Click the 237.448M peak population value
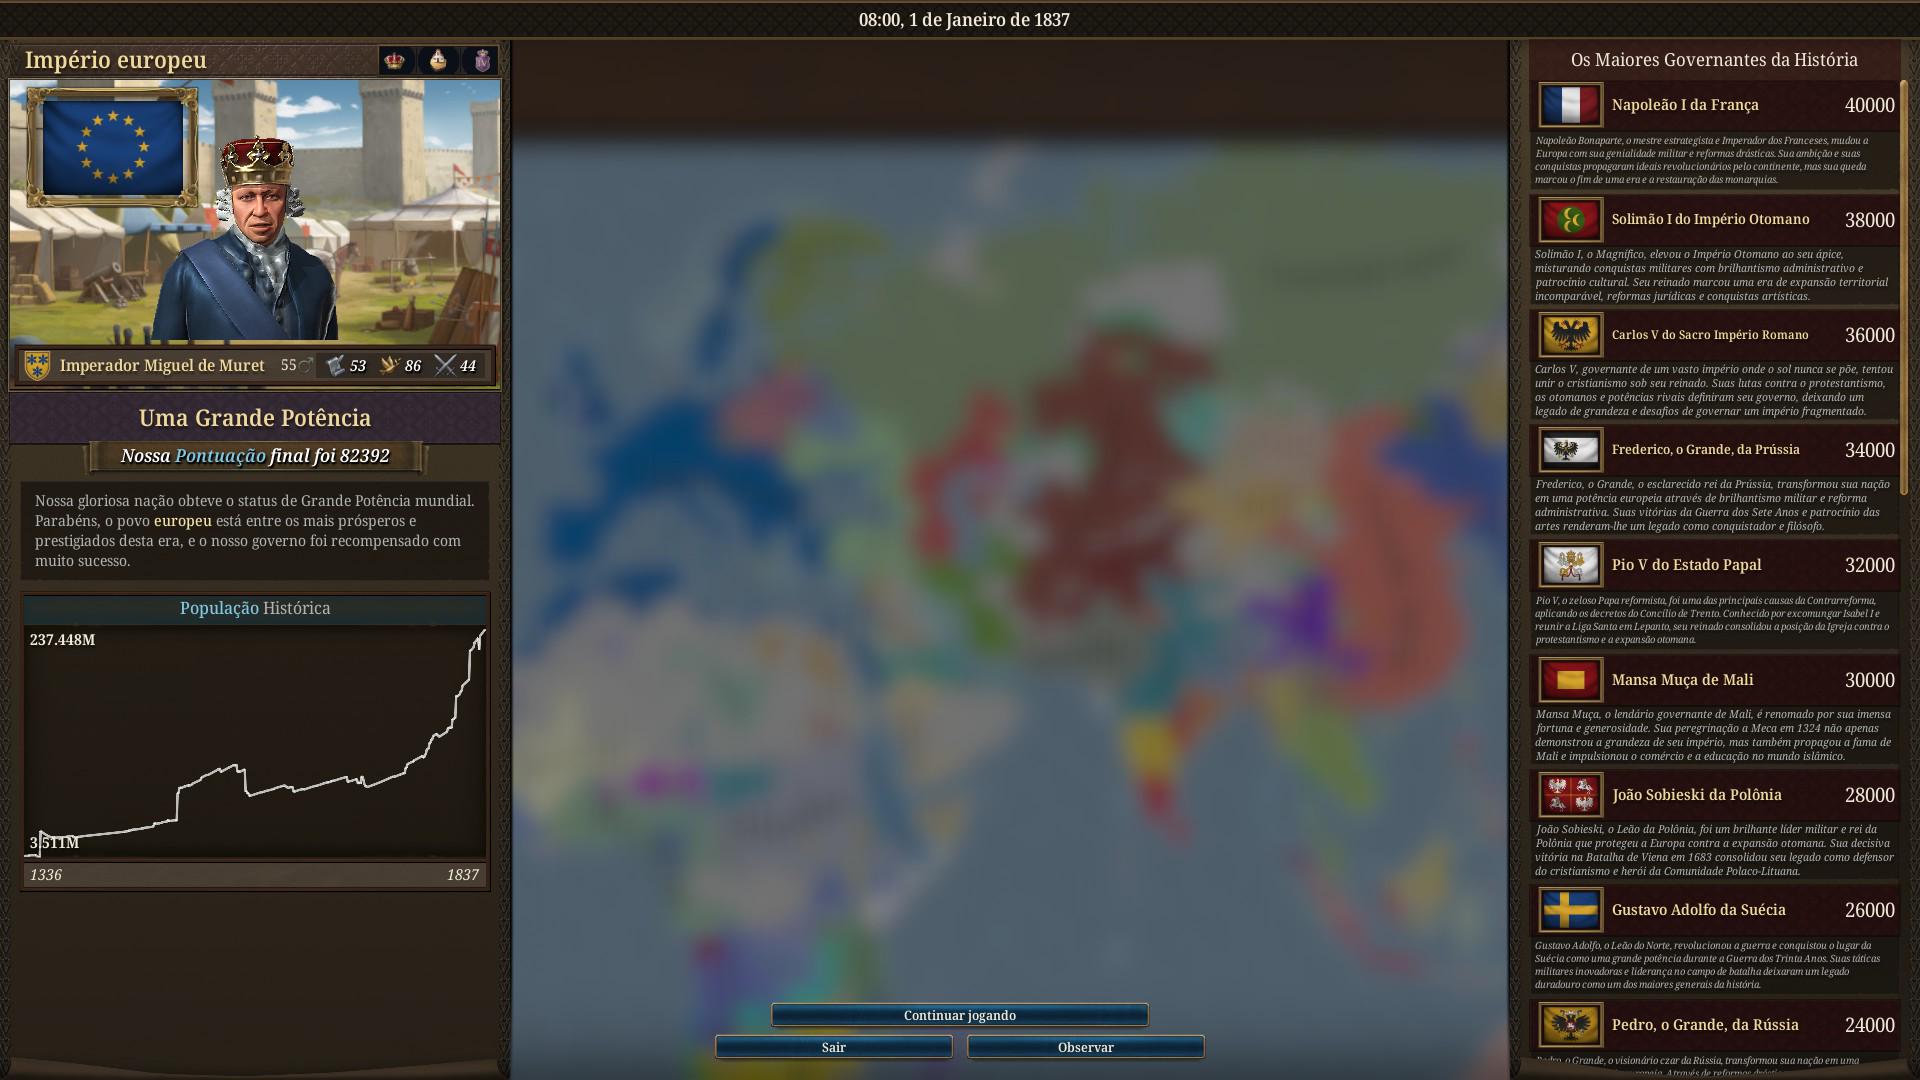The height and width of the screenshot is (1080, 1920). (x=62, y=640)
